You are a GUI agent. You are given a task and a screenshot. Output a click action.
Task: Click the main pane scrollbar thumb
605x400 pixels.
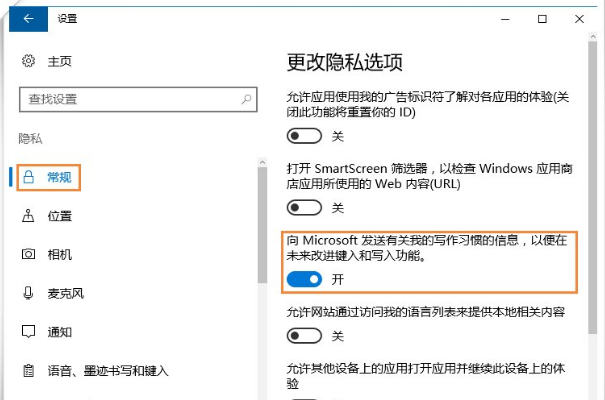point(593,187)
